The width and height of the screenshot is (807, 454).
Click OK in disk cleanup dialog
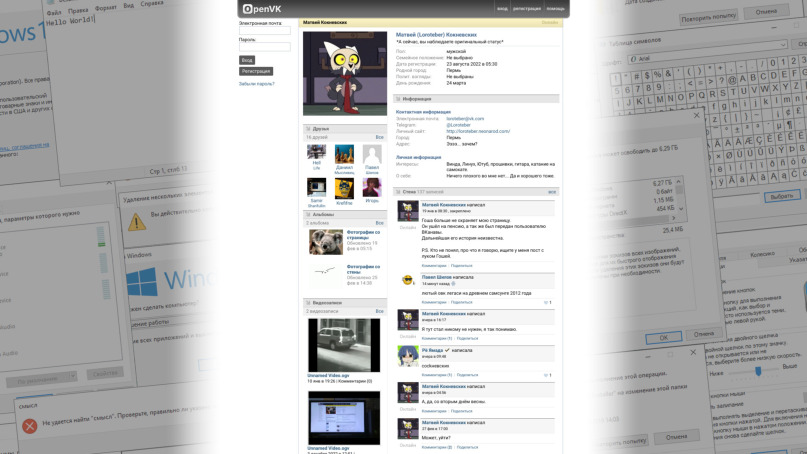[x=664, y=337]
